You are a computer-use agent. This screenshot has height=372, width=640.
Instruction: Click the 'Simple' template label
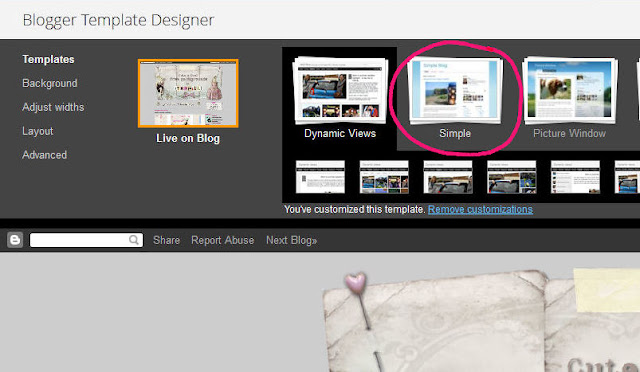click(x=455, y=134)
